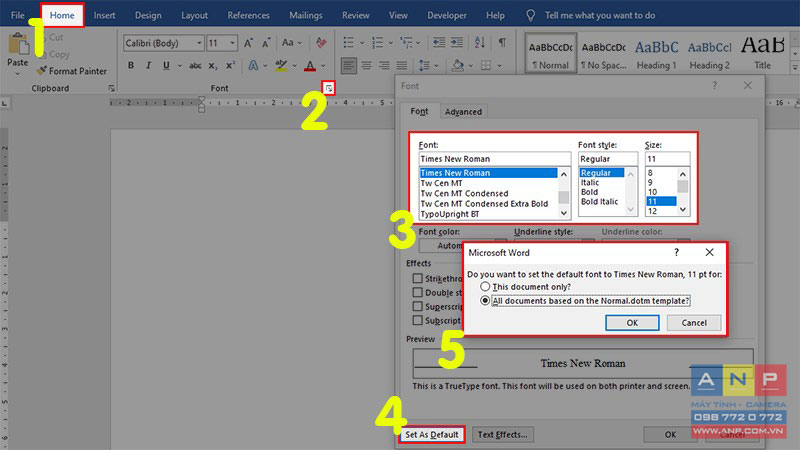800x450 pixels.
Task: Enable the Double strikethrough checkbox
Action: [x=417, y=292]
